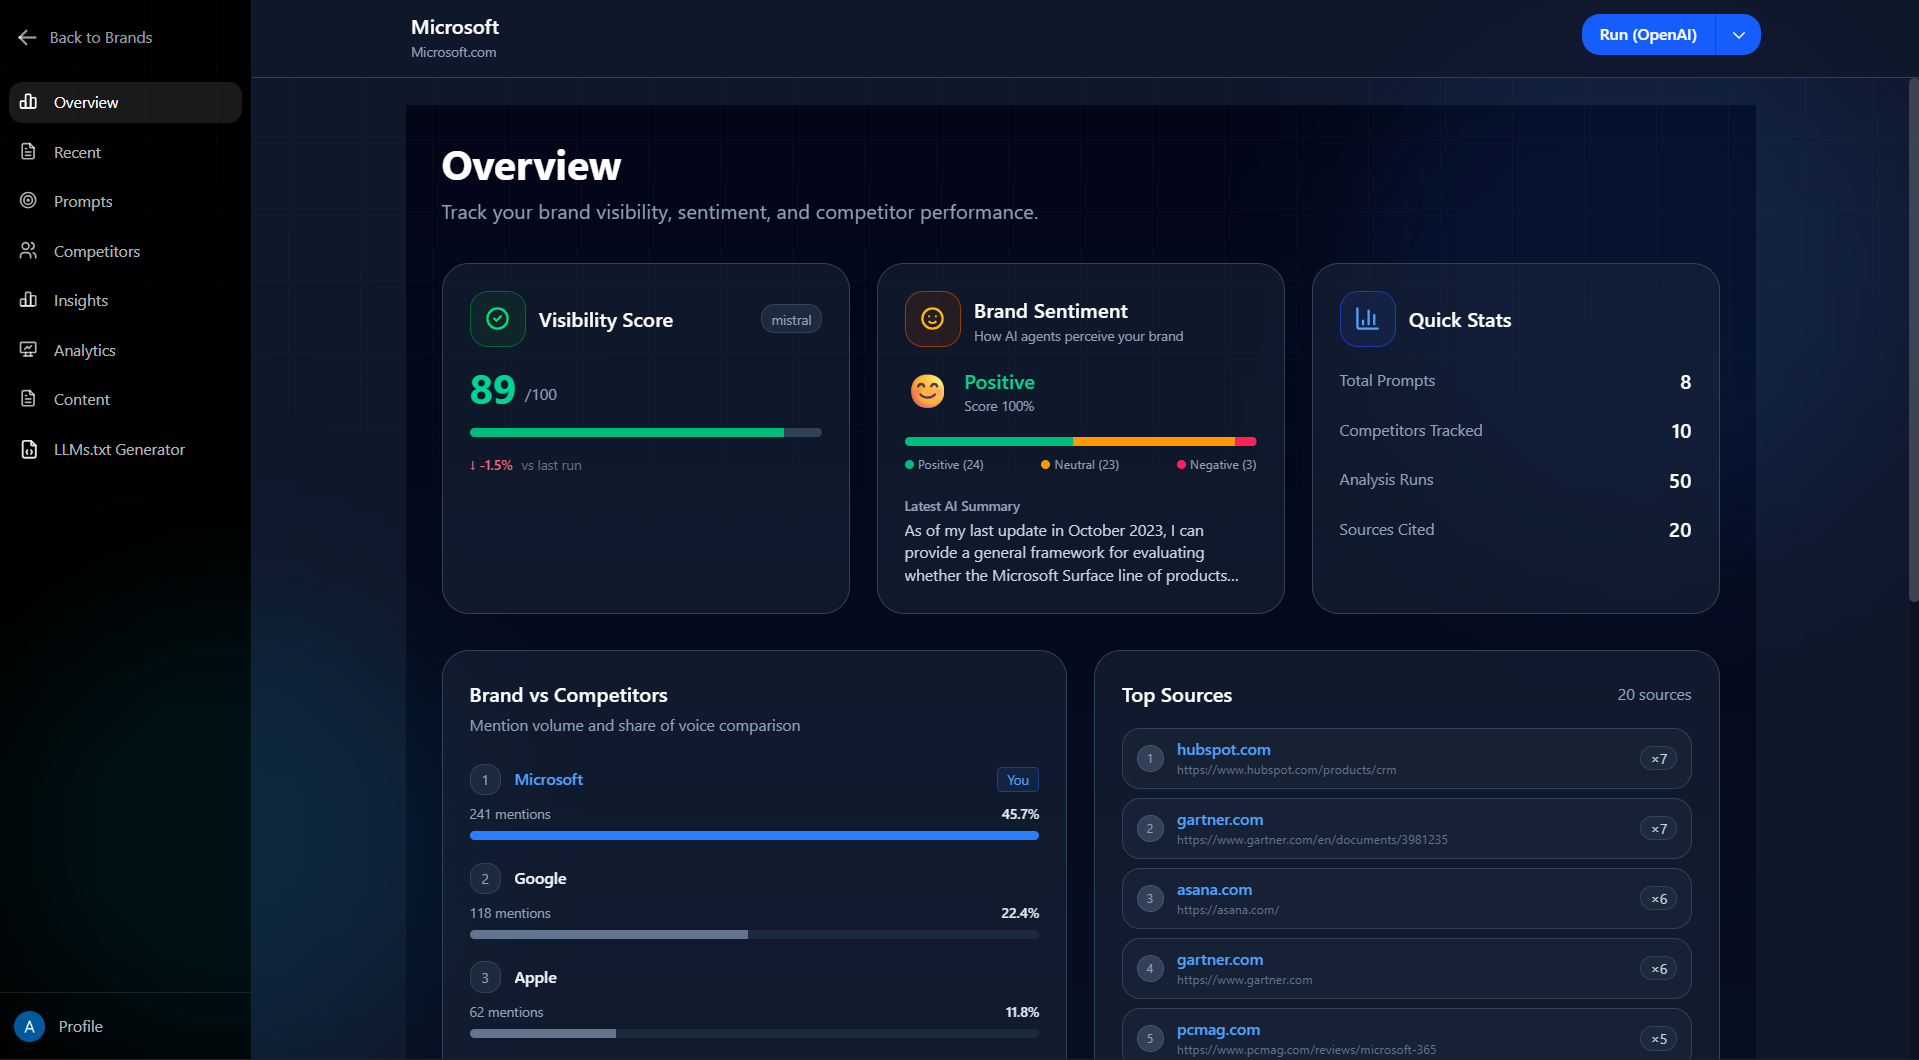
Task: Navigate to Competitors in sidebar
Action: (125, 251)
